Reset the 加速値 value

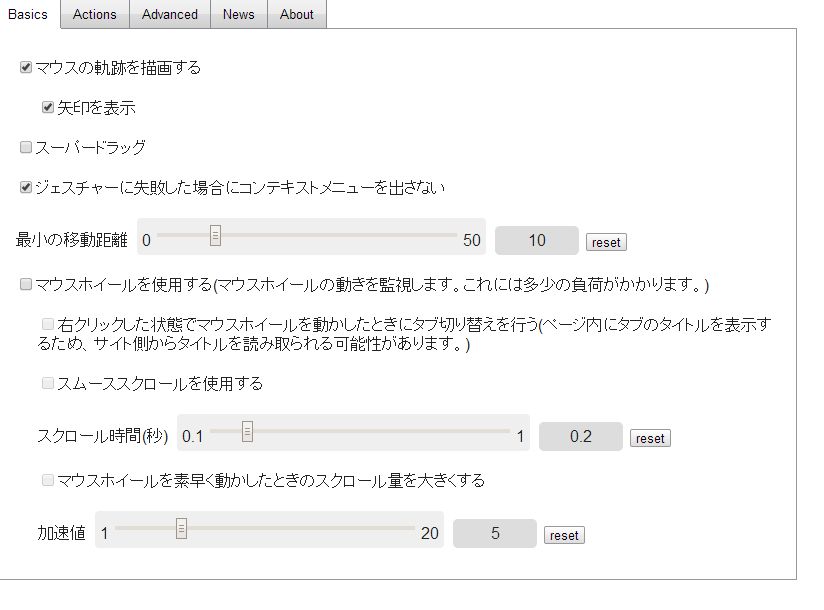(564, 535)
